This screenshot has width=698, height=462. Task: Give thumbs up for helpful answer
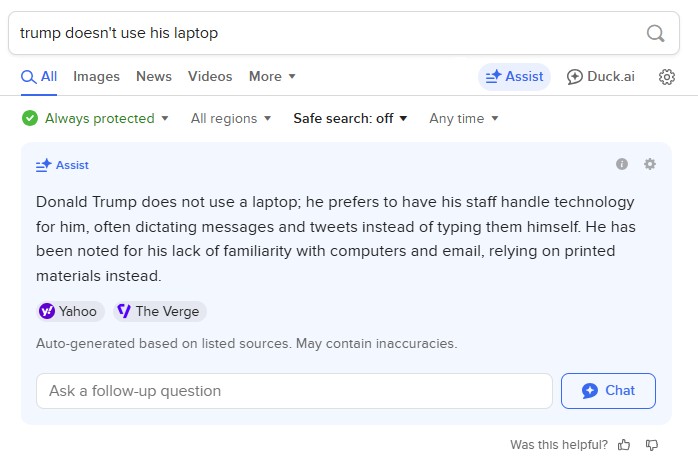point(624,445)
